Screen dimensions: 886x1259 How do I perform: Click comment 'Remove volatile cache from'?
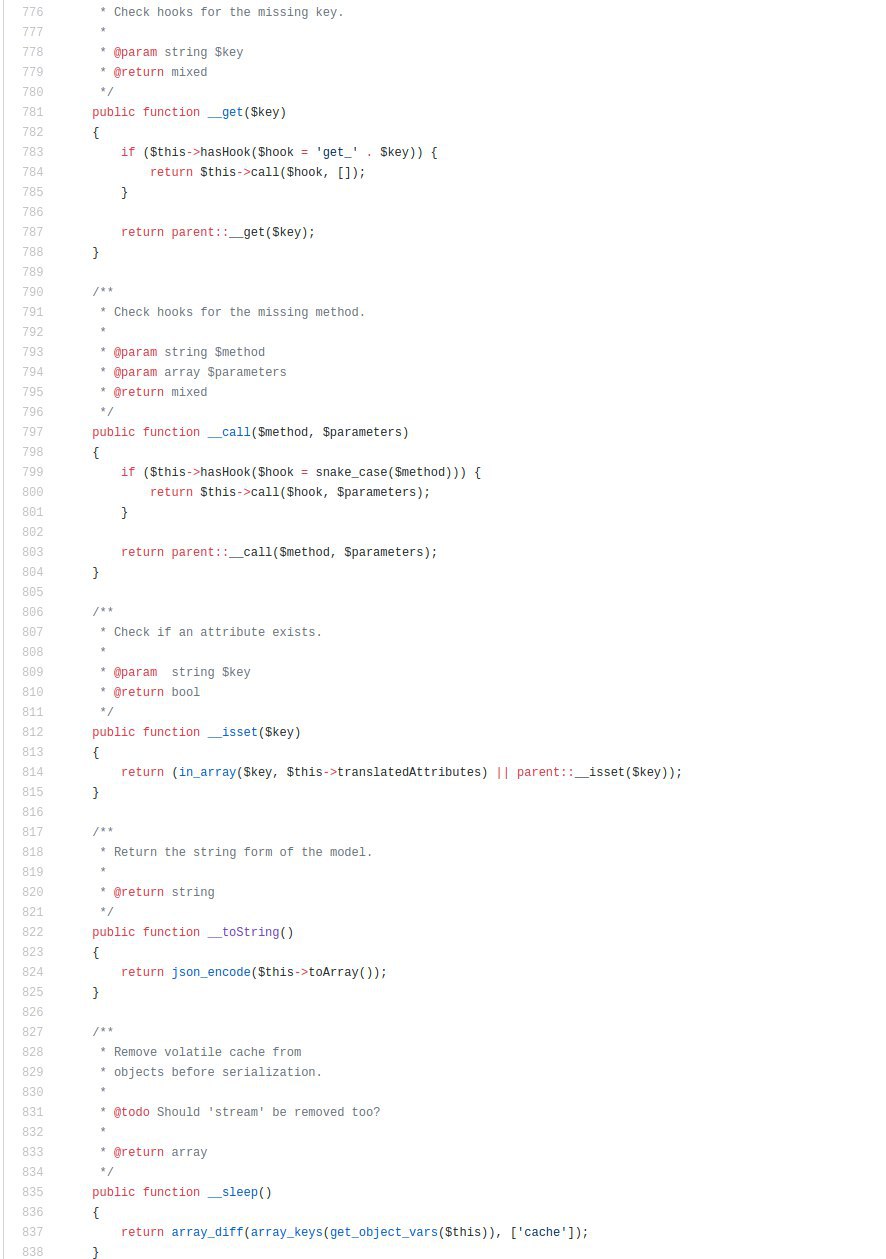[207, 1052]
